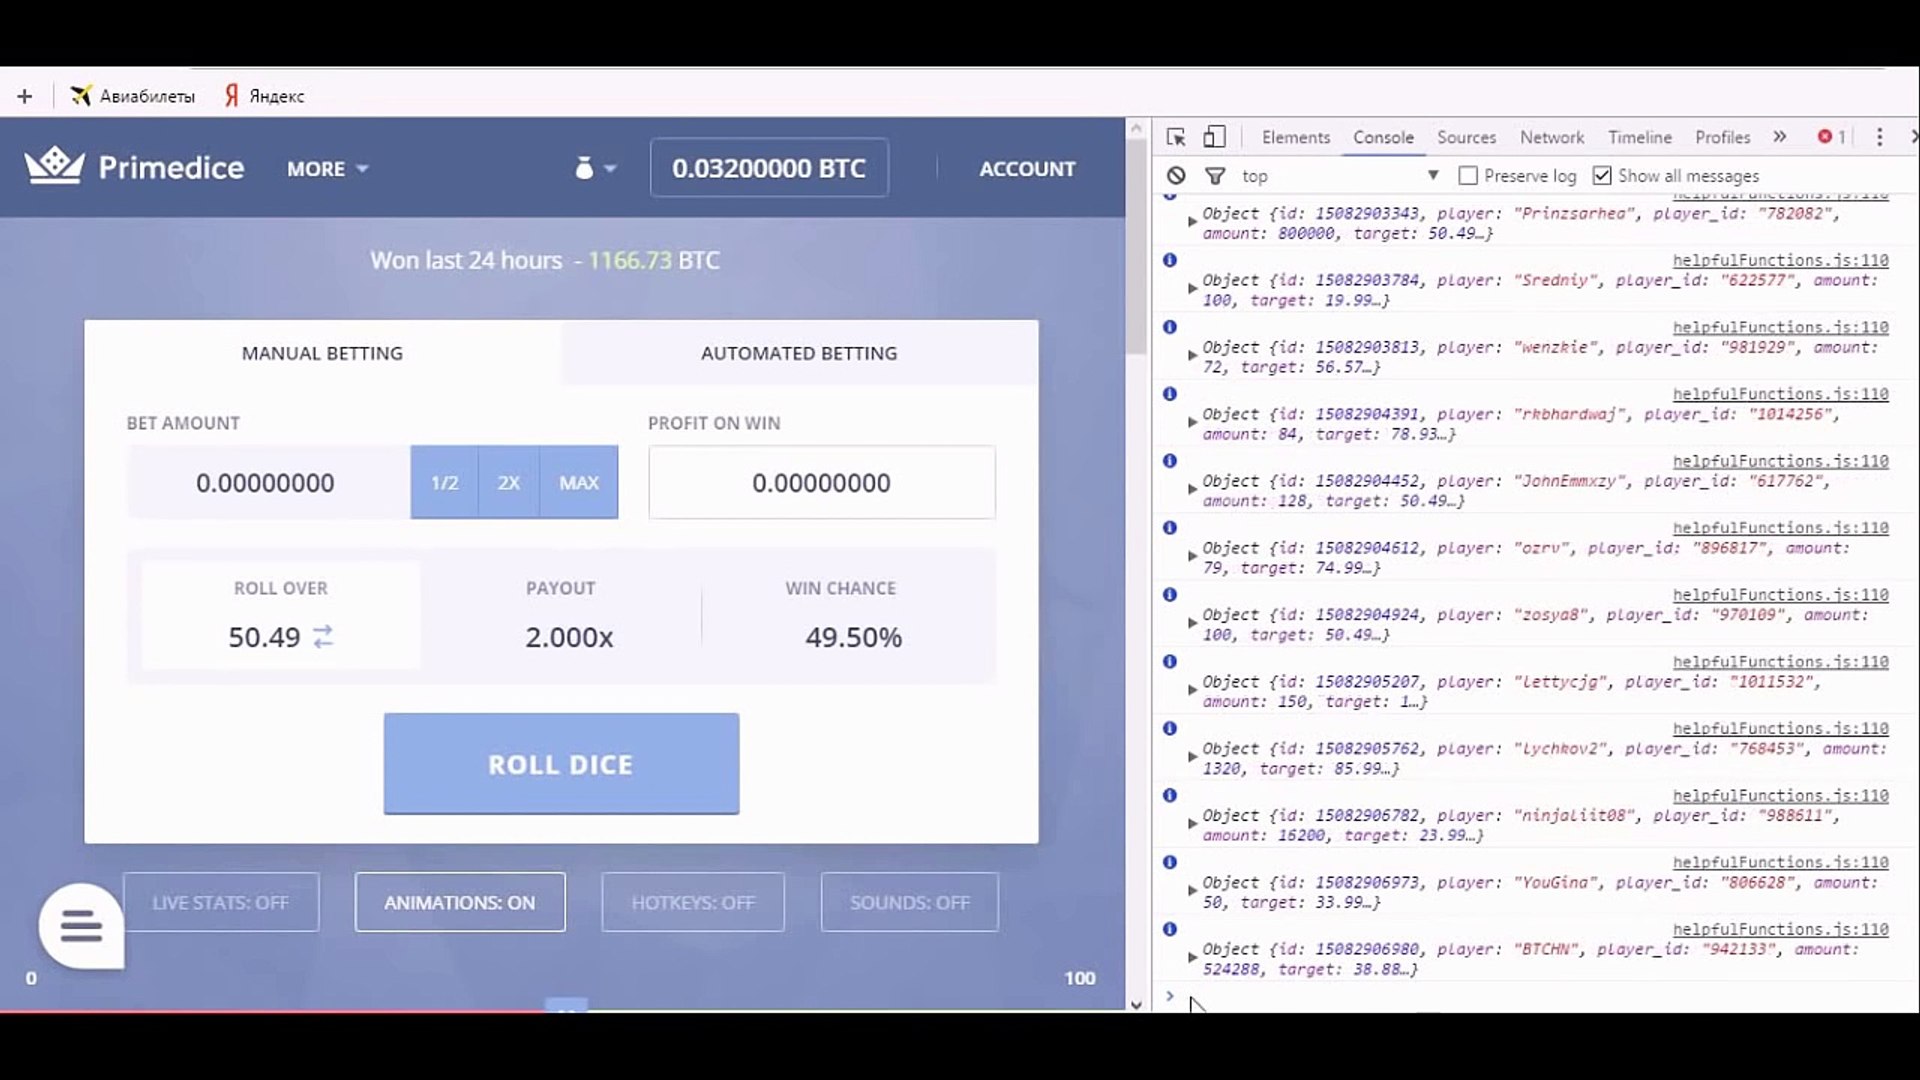Halve the bet with 1/2 button

pyautogui.click(x=444, y=482)
